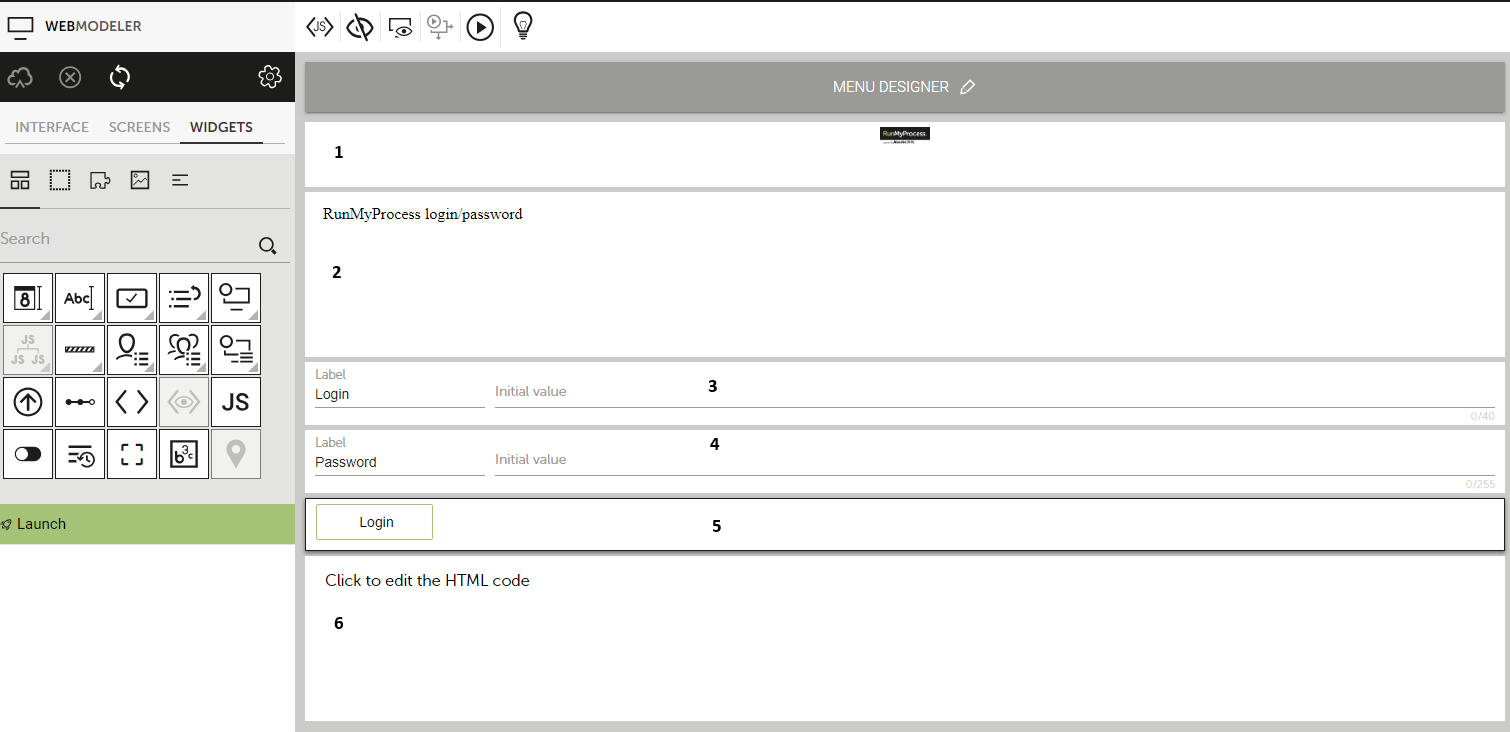Select the checkbox widget in palette
The width and height of the screenshot is (1510, 732).
pos(132,297)
